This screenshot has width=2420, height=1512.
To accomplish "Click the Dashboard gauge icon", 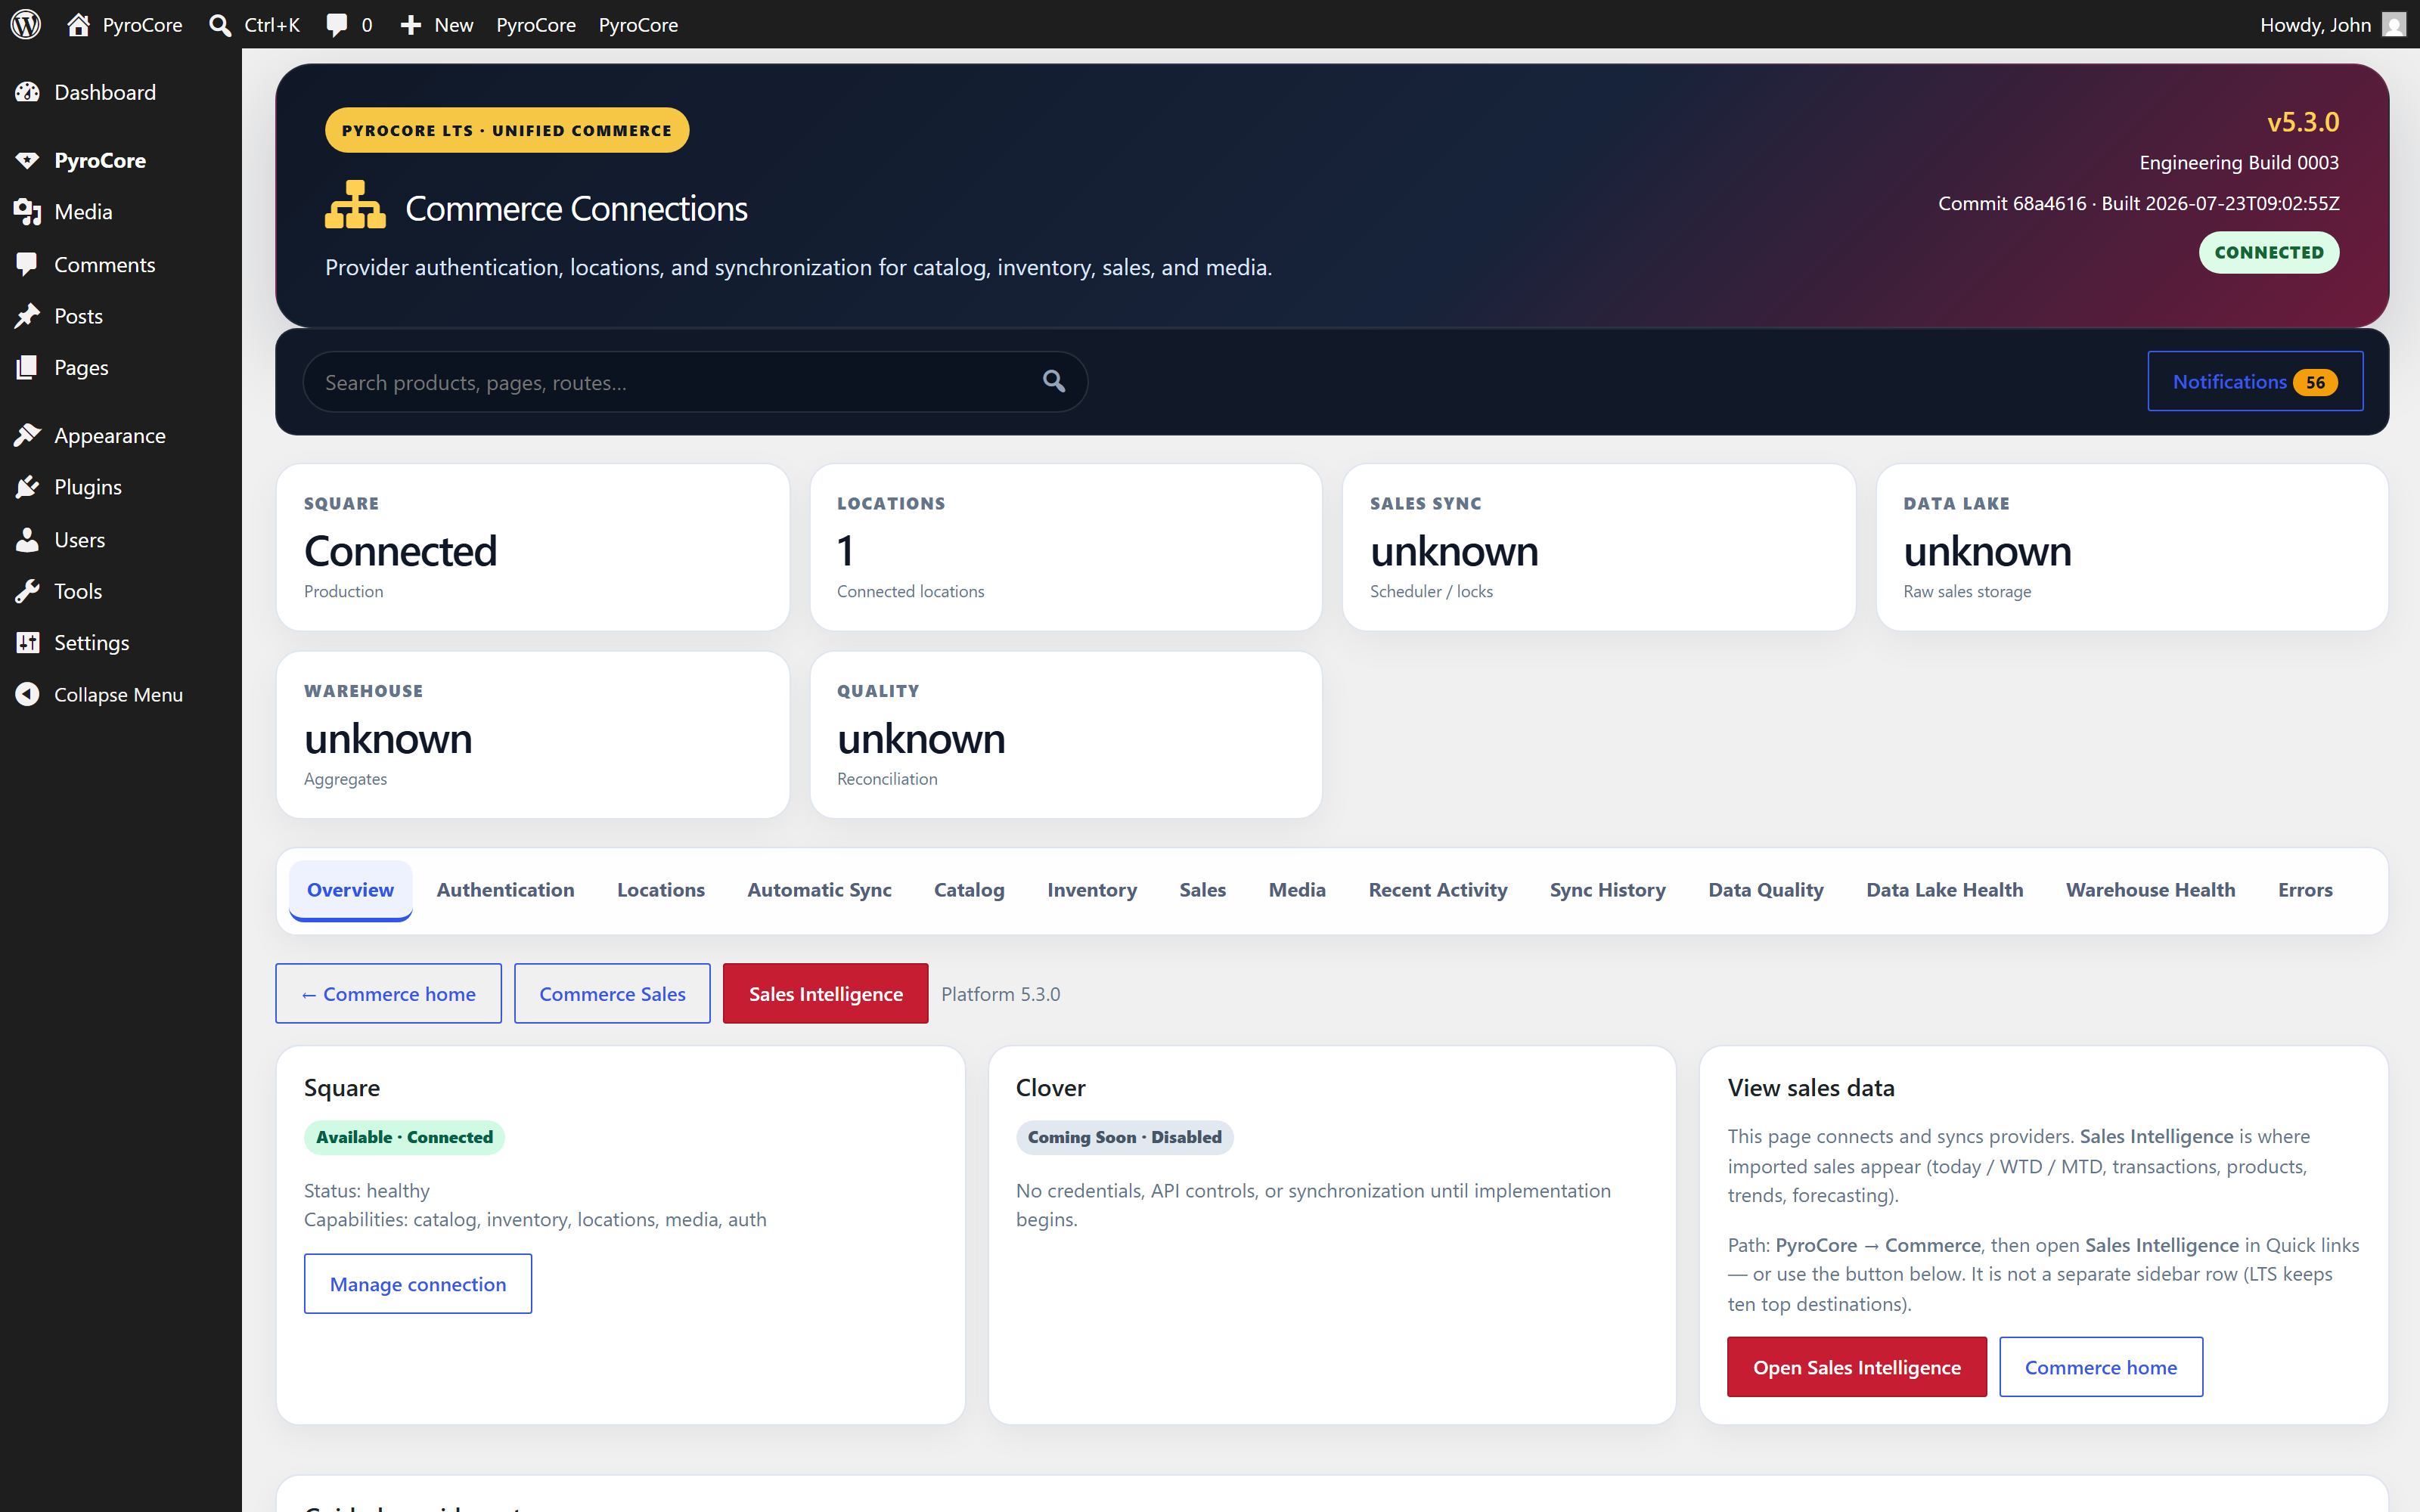I will pyautogui.click(x=28, y=92).
